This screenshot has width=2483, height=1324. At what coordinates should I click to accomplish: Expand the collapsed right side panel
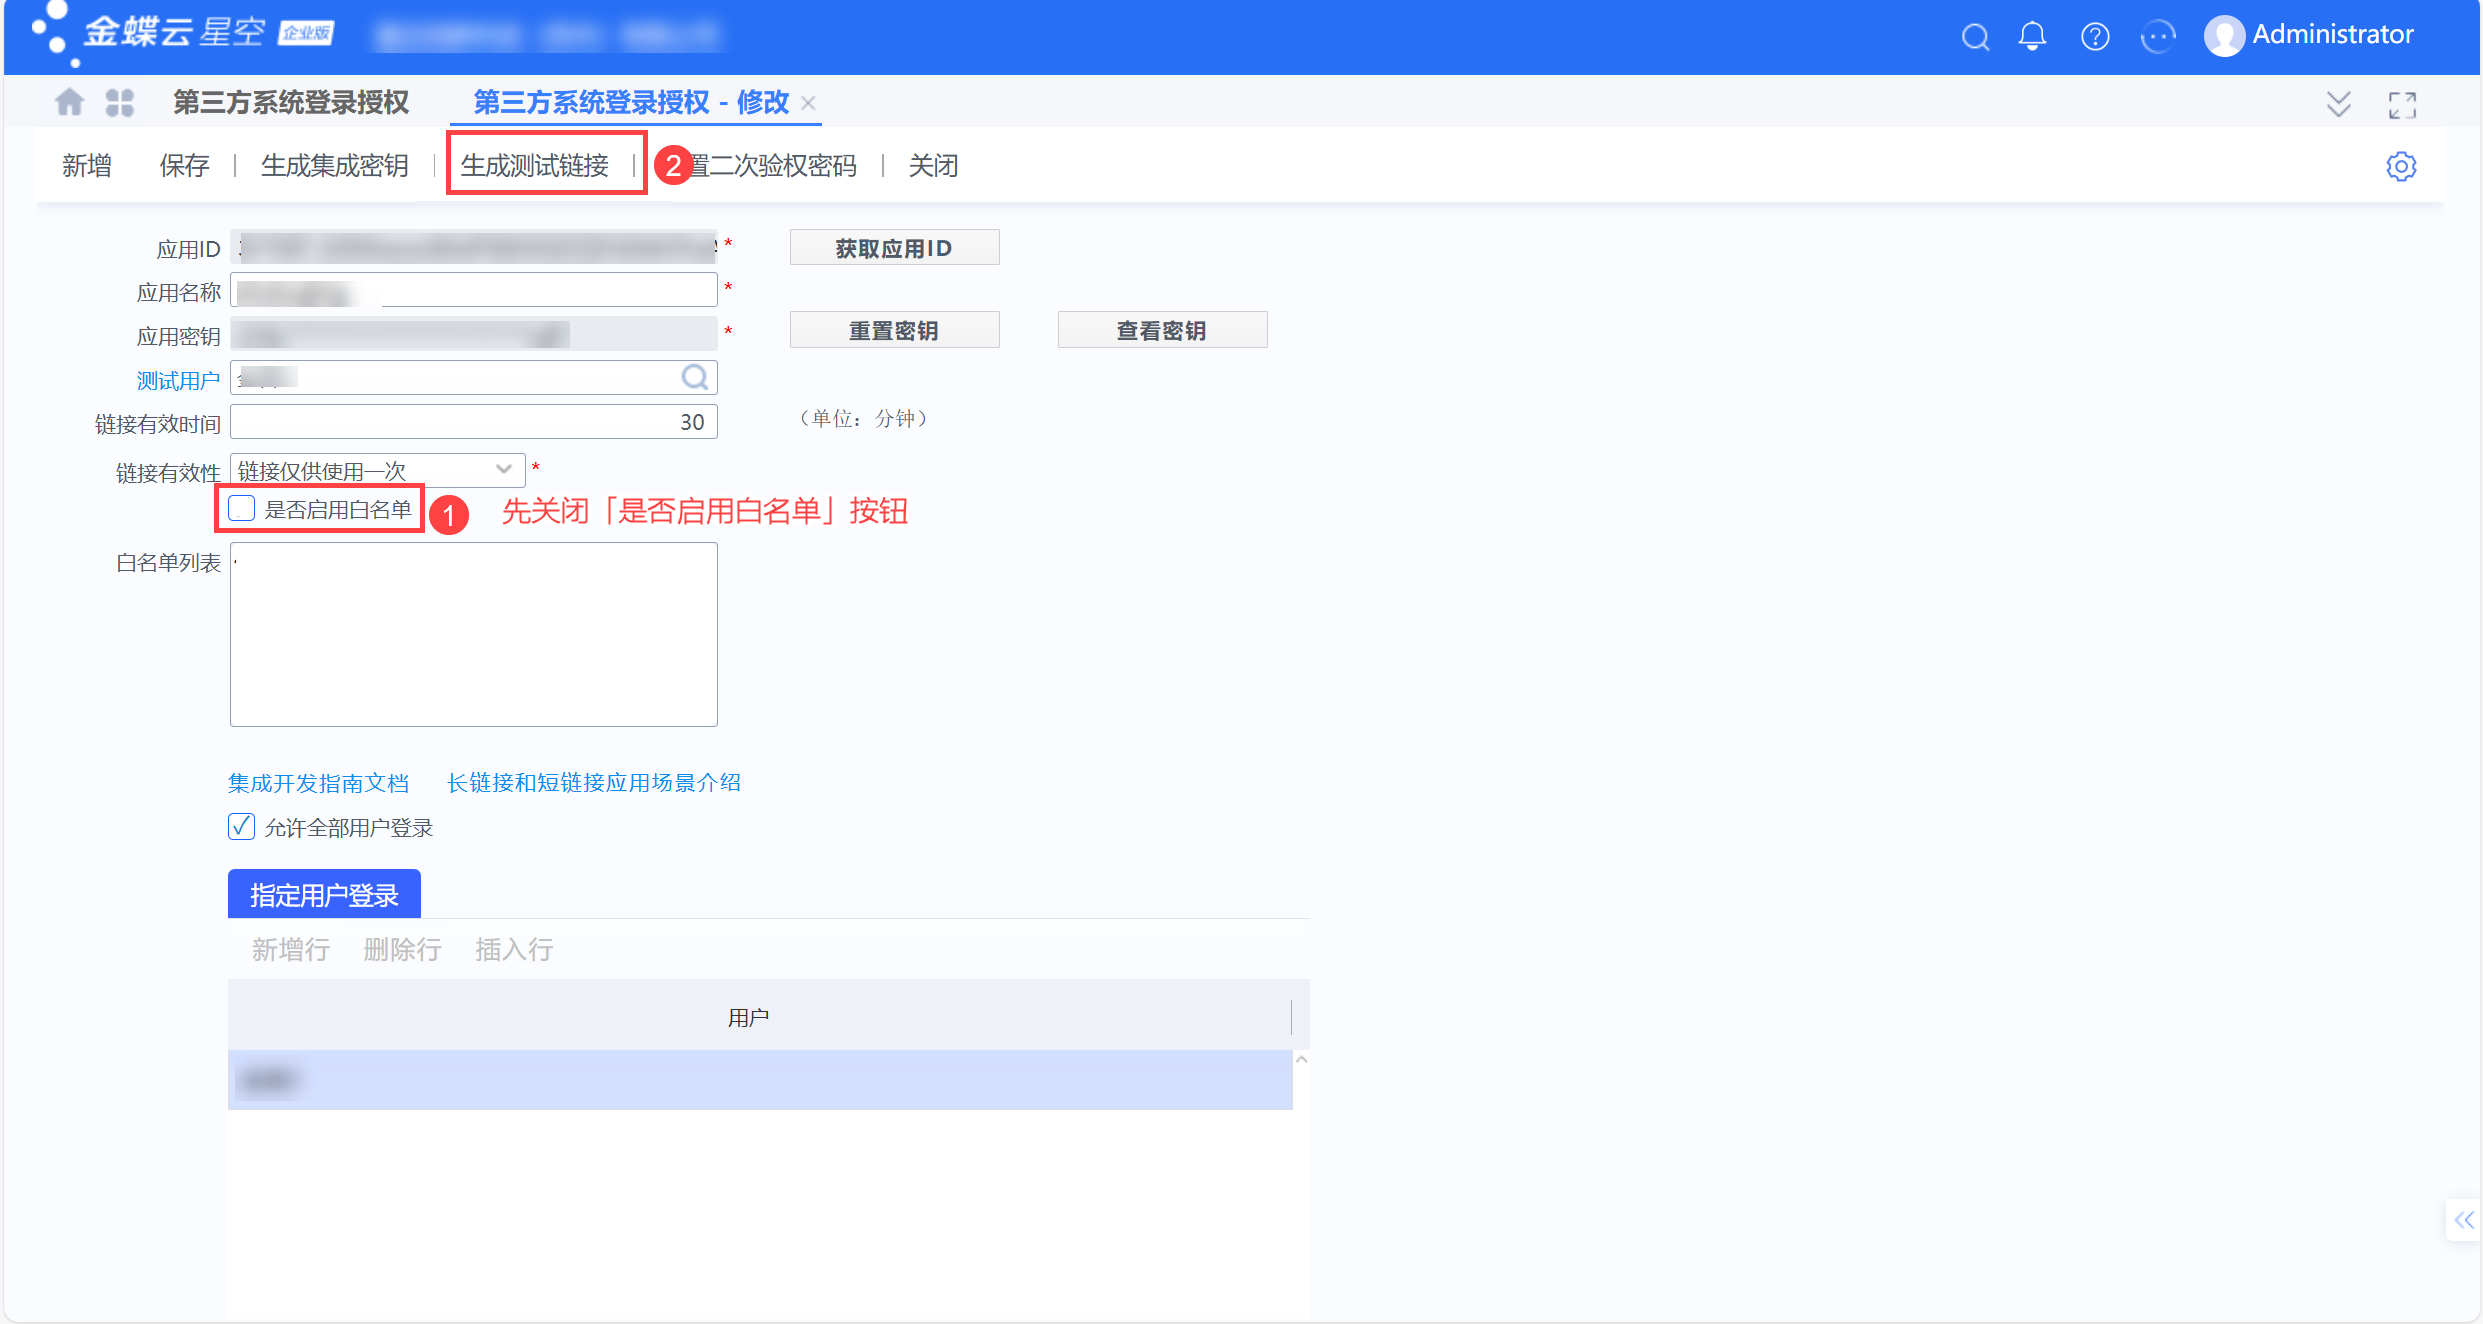[x=2463, y=1219]
